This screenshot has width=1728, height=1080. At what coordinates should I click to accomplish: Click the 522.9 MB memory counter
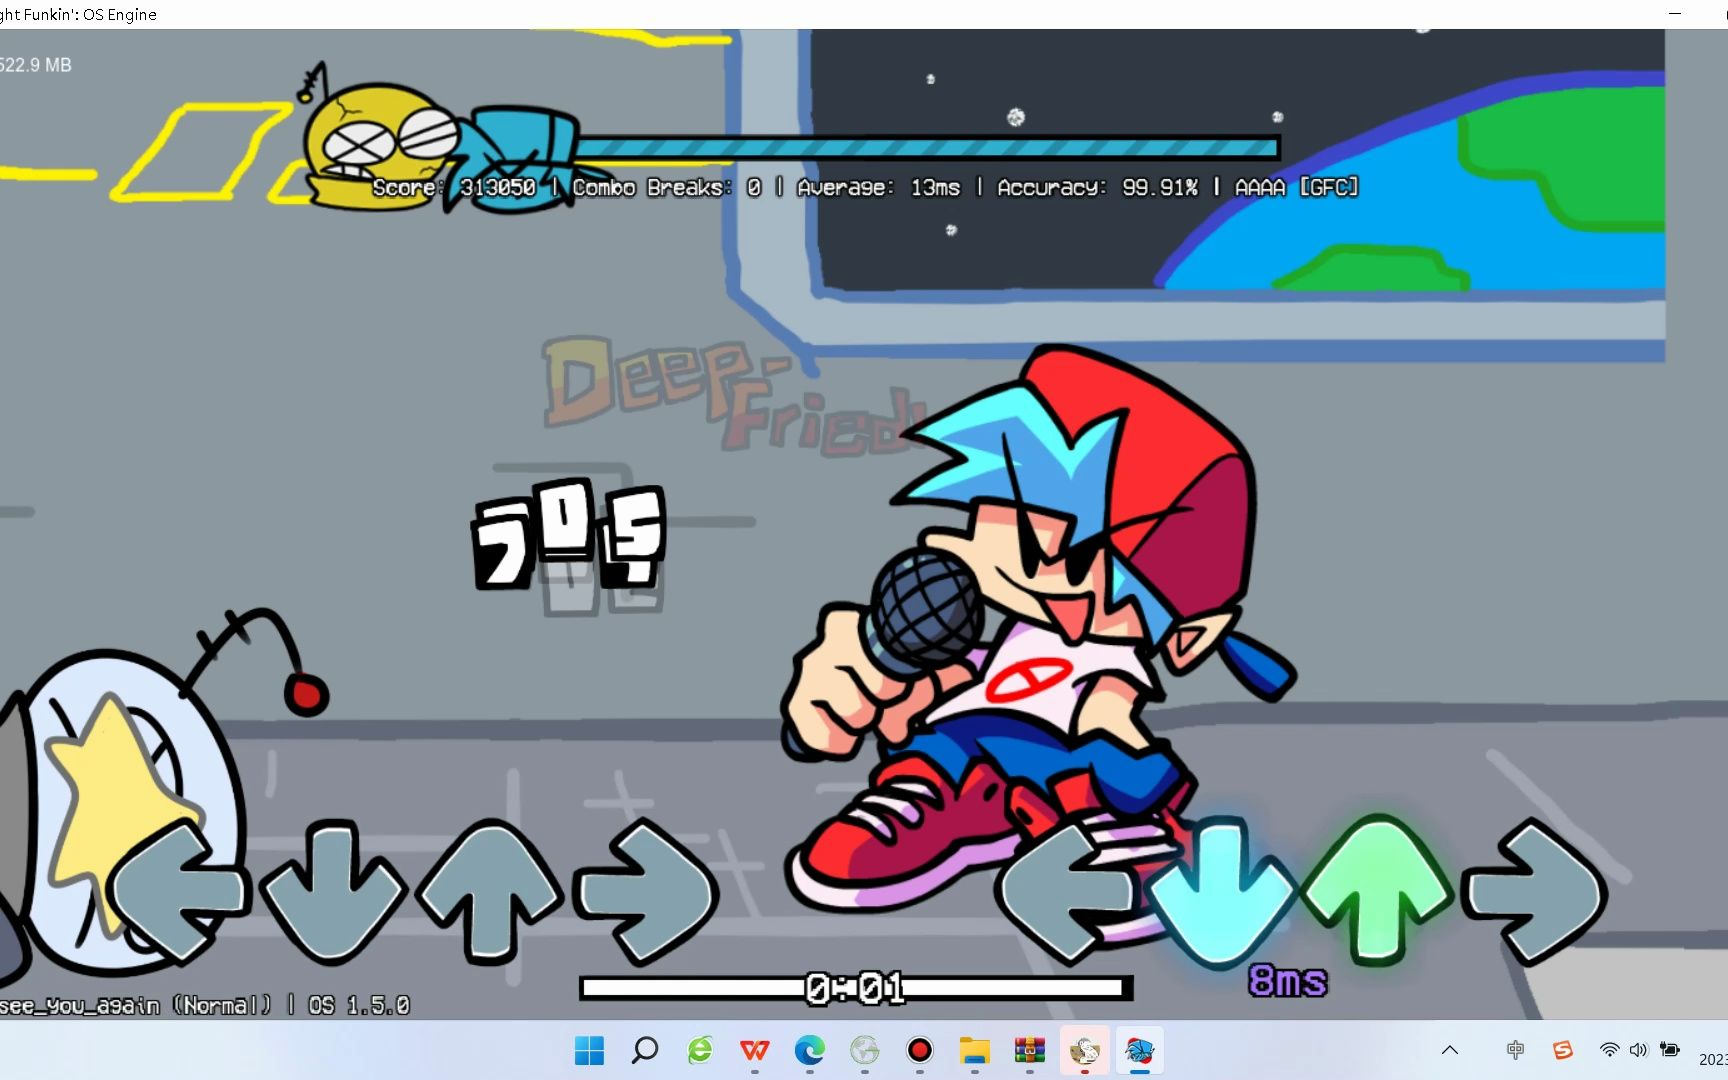(x=36, y=65)
